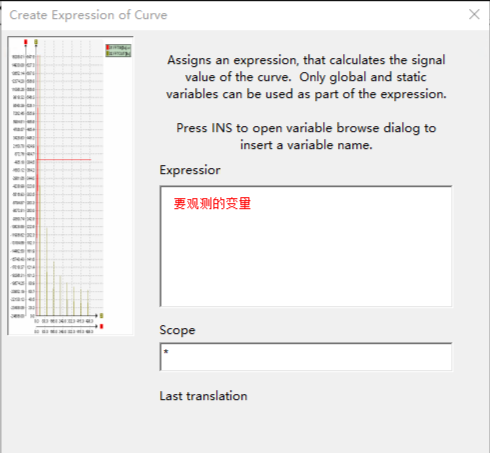Click the red horizontal line in chart
This screenshot has height=453, width=490.
64,160
